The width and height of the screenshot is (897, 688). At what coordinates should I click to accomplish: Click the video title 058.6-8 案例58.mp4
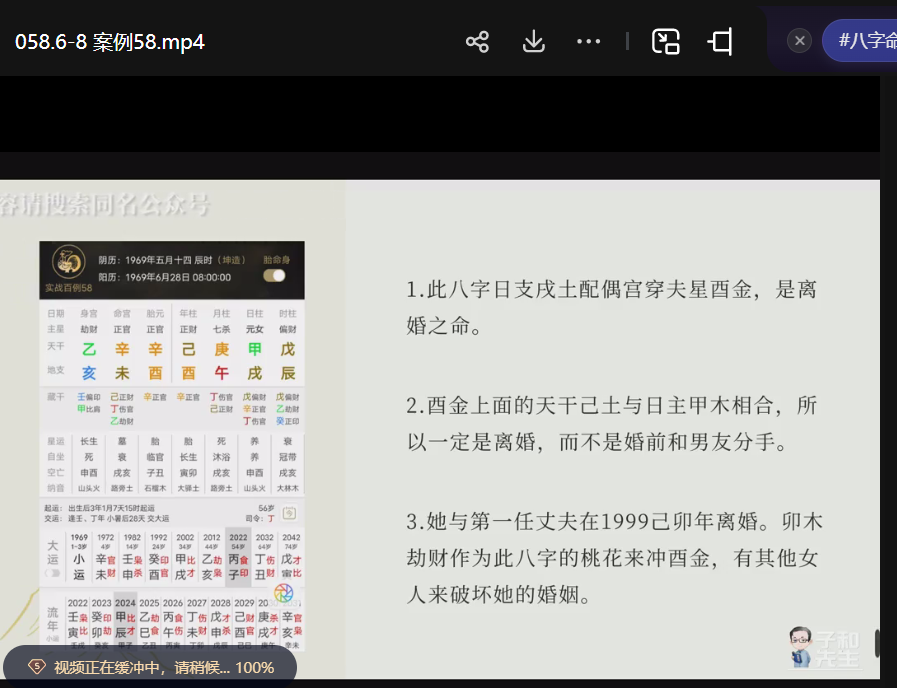click(110, 42)
